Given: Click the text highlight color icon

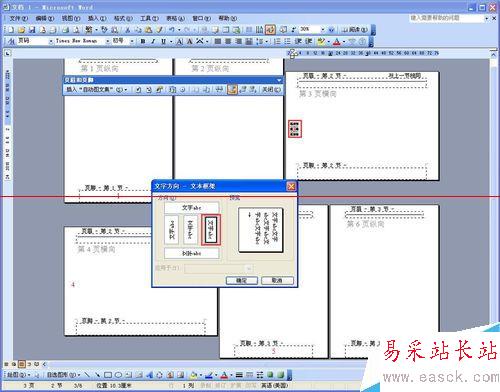Looking at the screenshot, I should click(321, 41).
